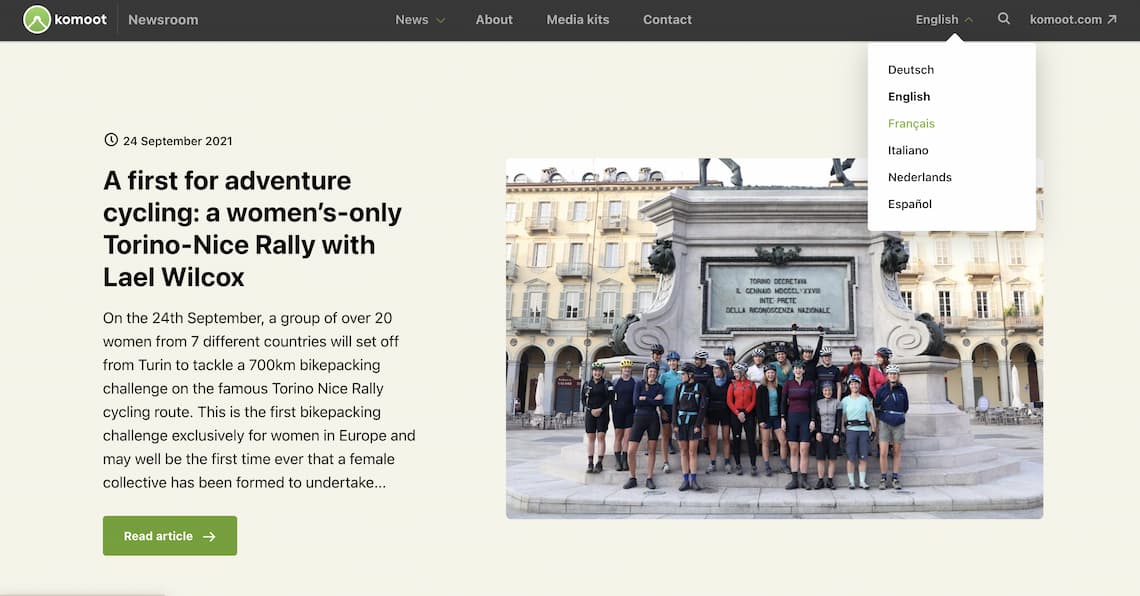Viewport: 1140px width, 596px height.
Task: Open the Torino-Nice Rally article headline
Action: tap(252, 228)
